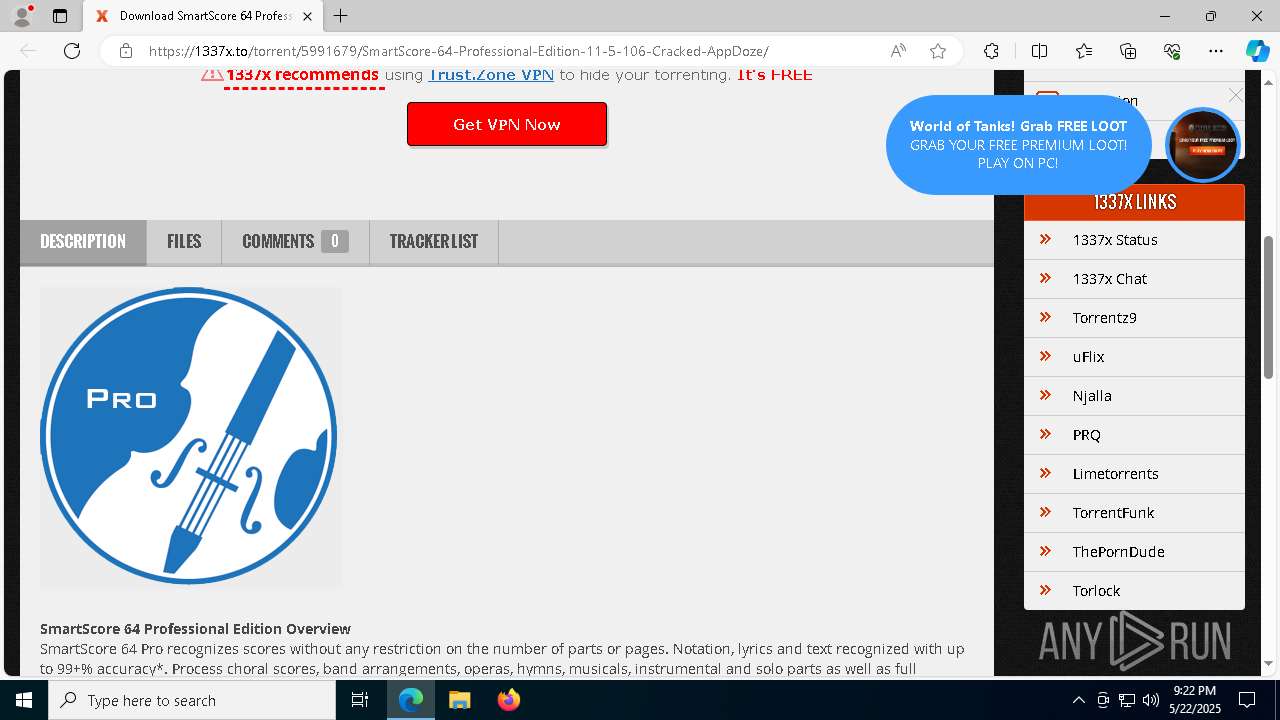The height and width of the screenshot is (720, 1280).
Task: Click the page vertical scrollbar
Action: (x=1269, y=305)
